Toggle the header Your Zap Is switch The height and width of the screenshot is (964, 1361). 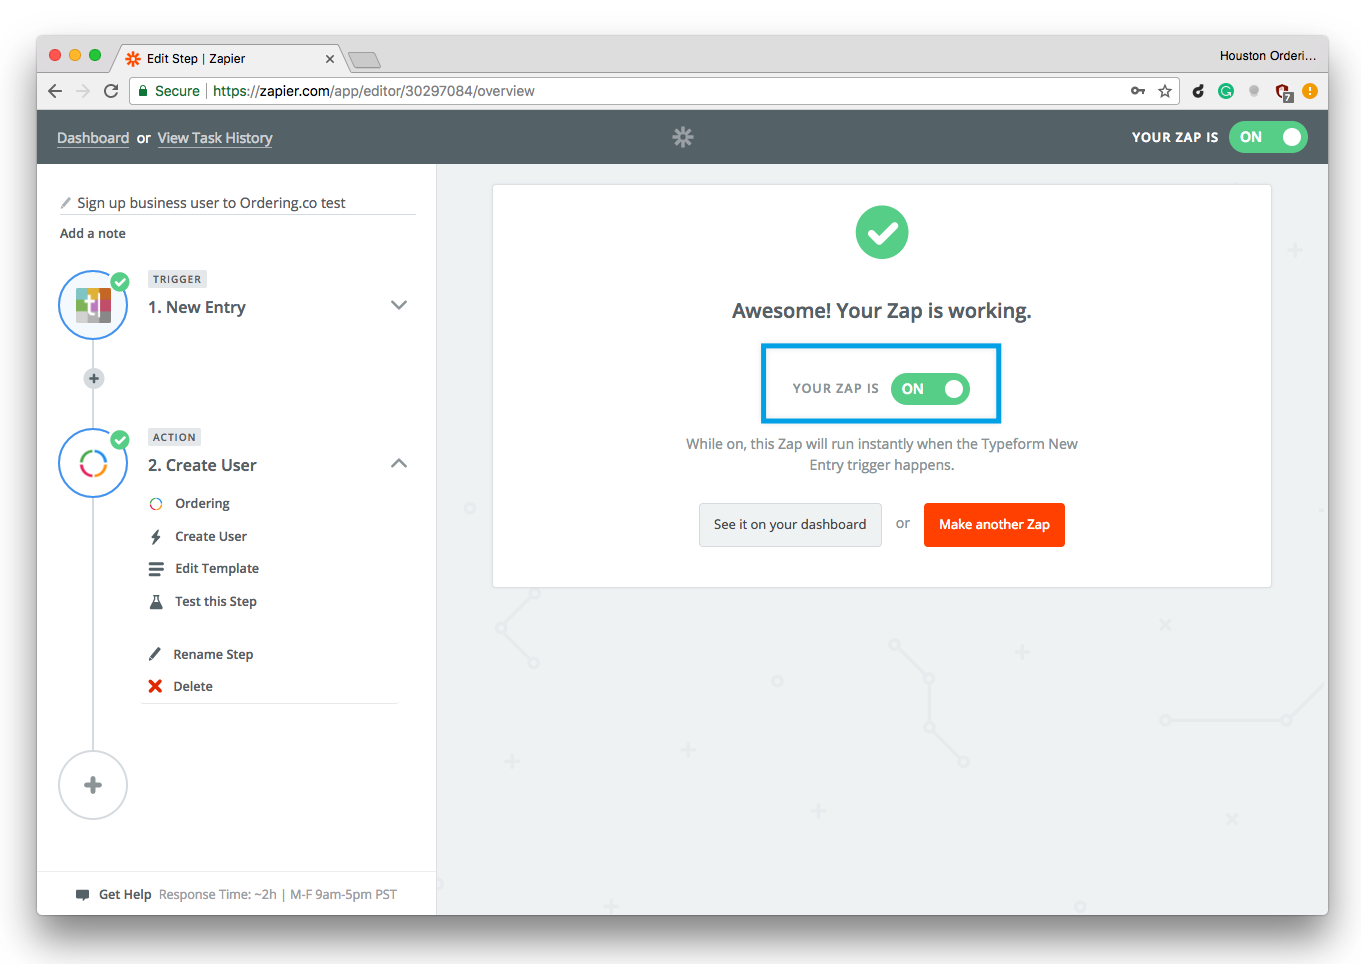coord(1268,137)
